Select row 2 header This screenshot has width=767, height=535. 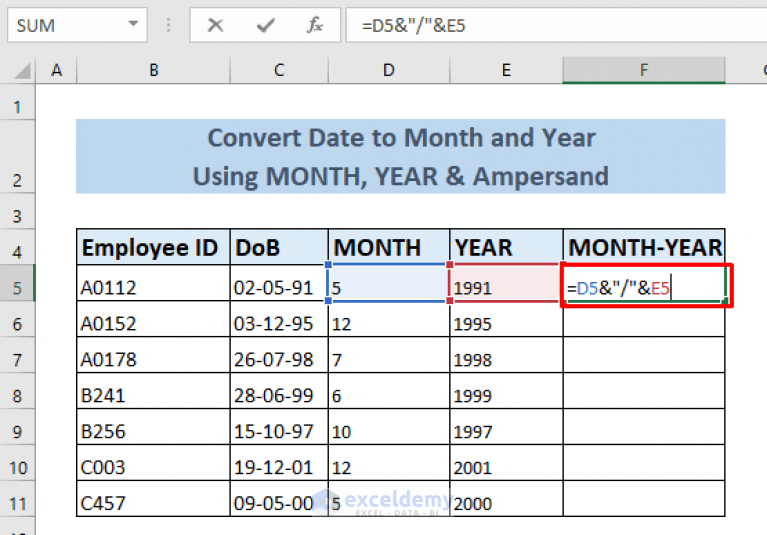click(x=18, y=156)
